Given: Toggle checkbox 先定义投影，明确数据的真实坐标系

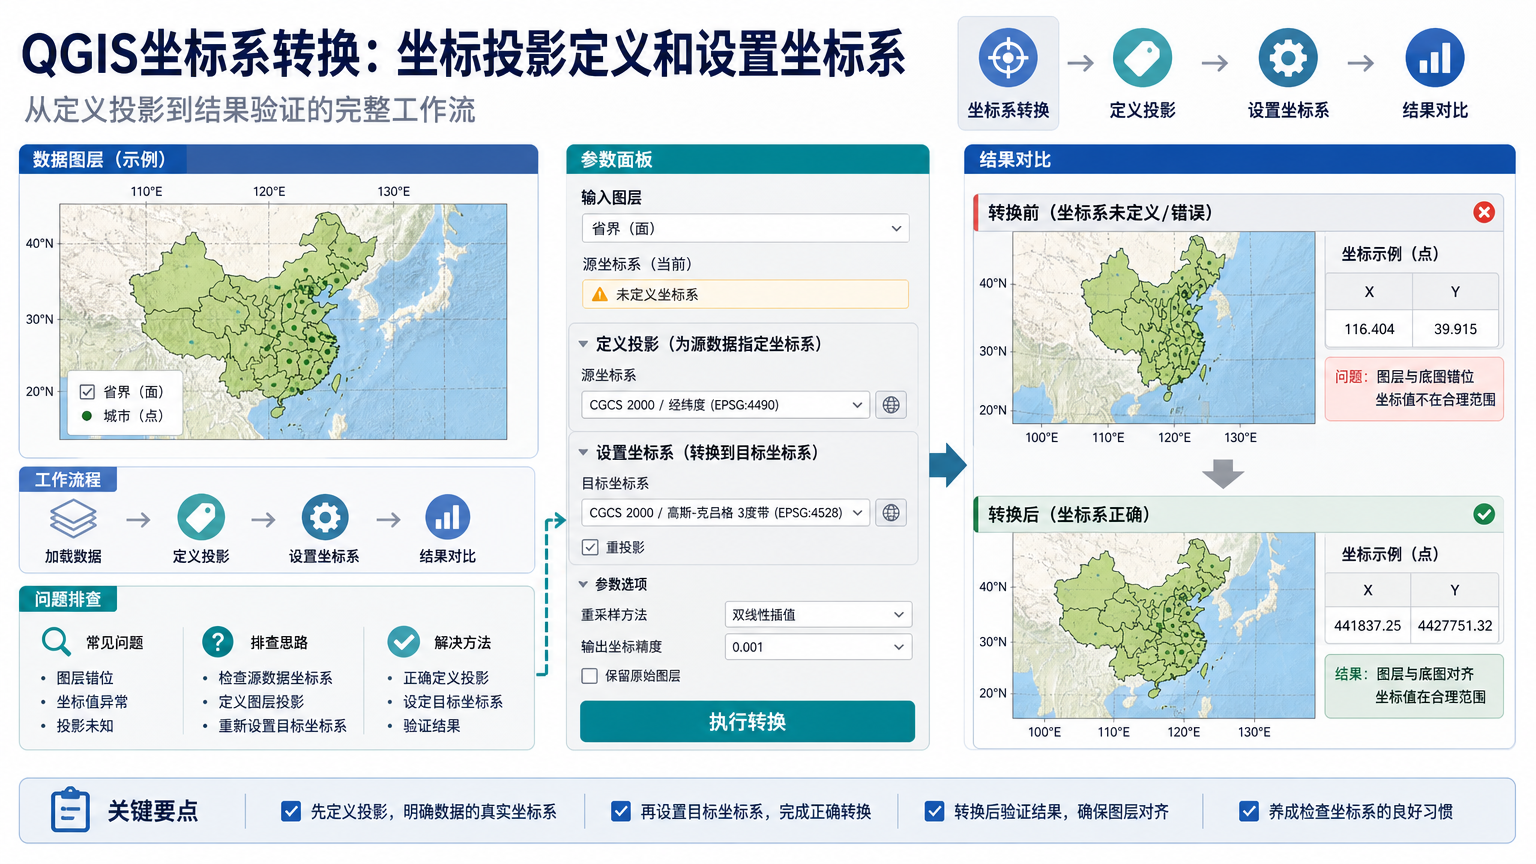Looking at the screenshot, I should point(291,811).
